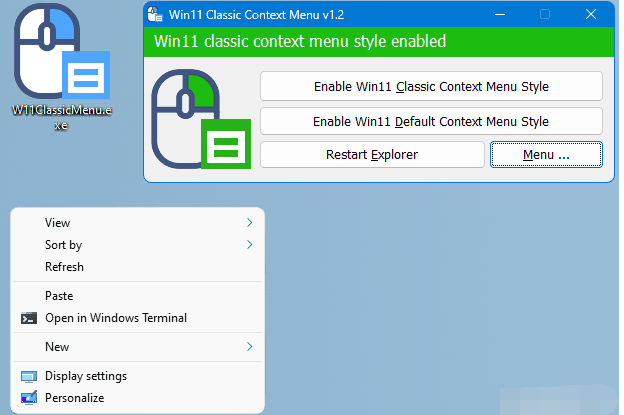Expand the Sort by submenu arrow
The image size is (624, 415).
pyautogui.click(x=250, y=244)
